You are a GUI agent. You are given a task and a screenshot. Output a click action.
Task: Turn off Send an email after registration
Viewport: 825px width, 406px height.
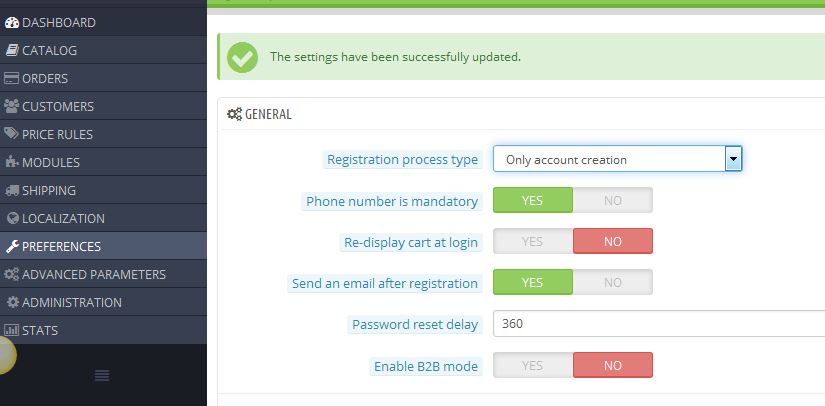click(612, 283)
